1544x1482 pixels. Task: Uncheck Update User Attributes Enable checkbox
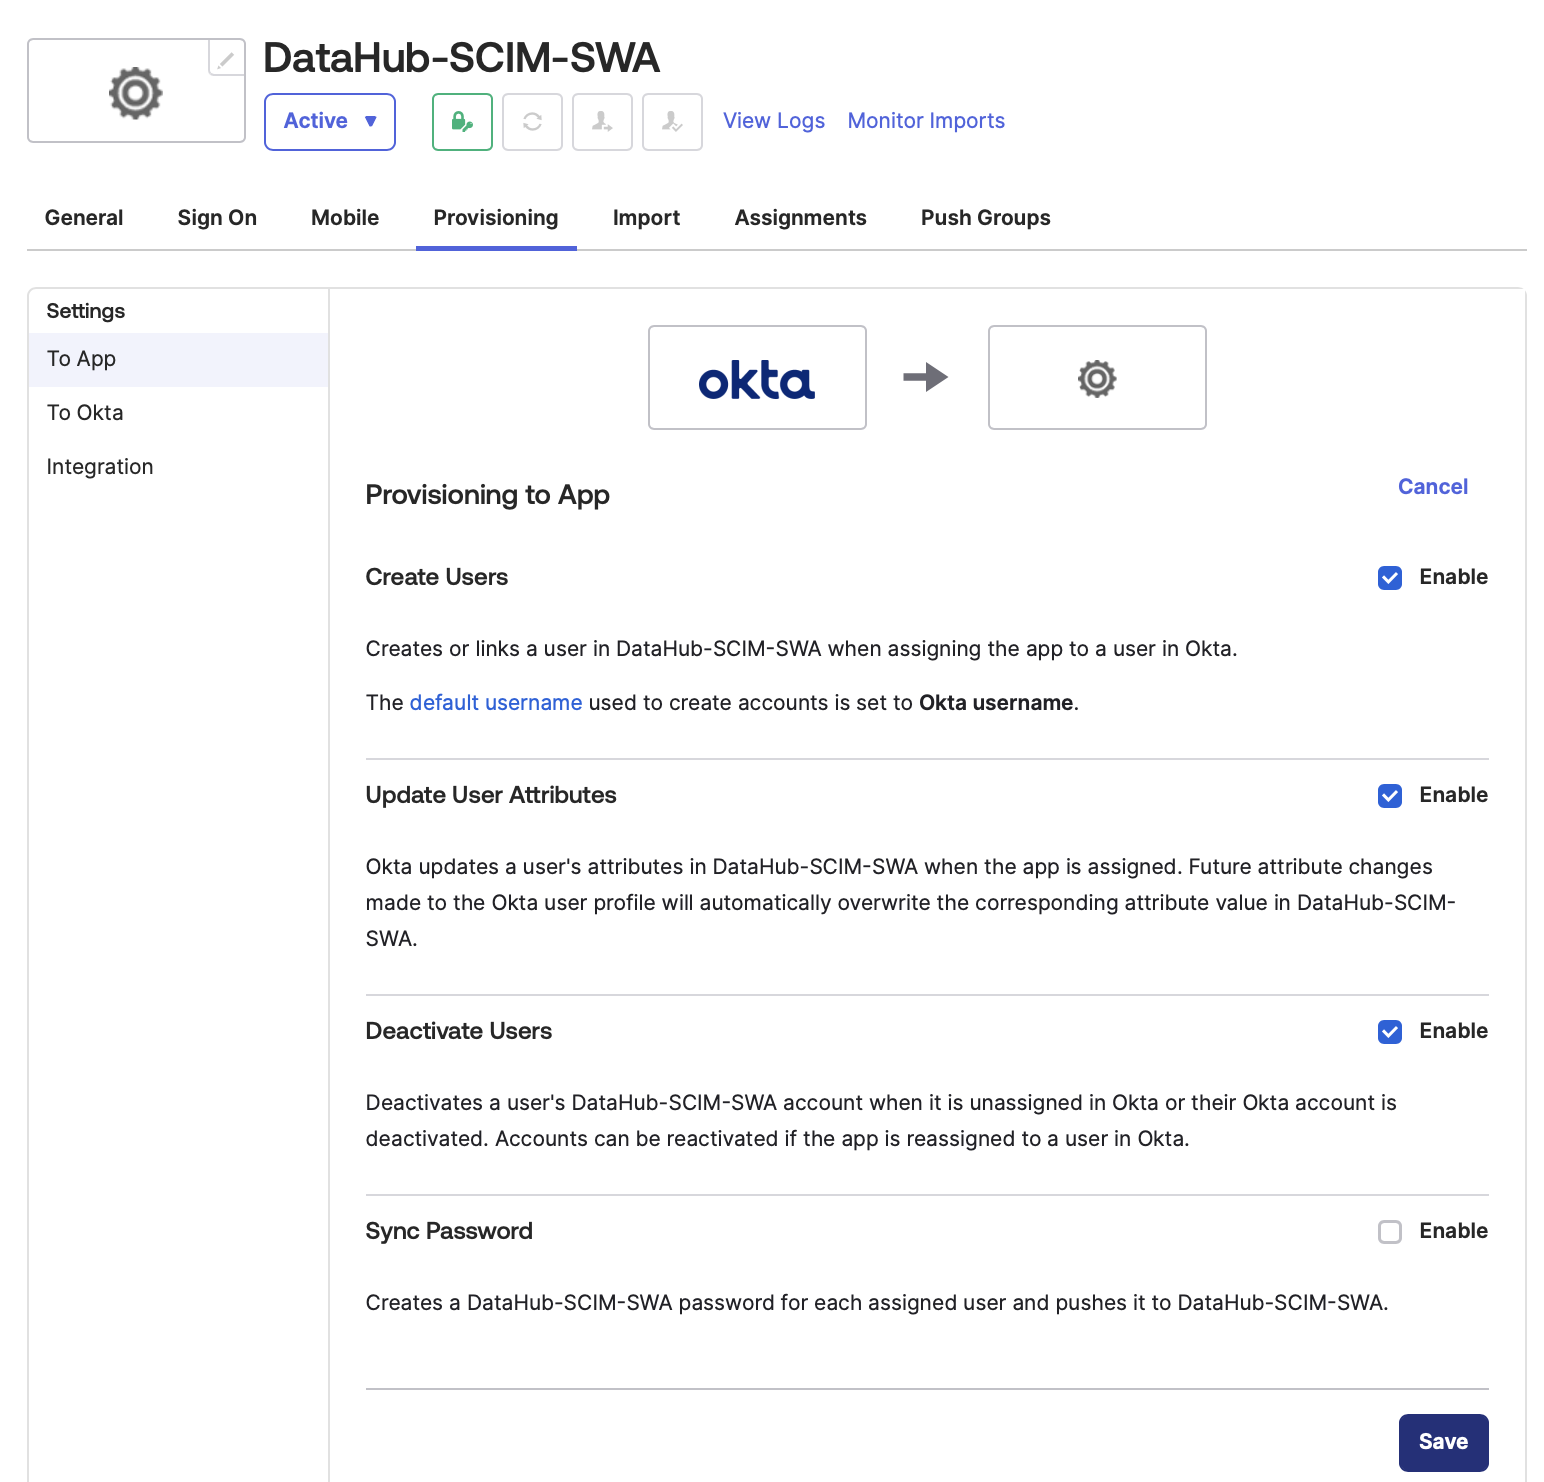click(x=1390, y=796)
